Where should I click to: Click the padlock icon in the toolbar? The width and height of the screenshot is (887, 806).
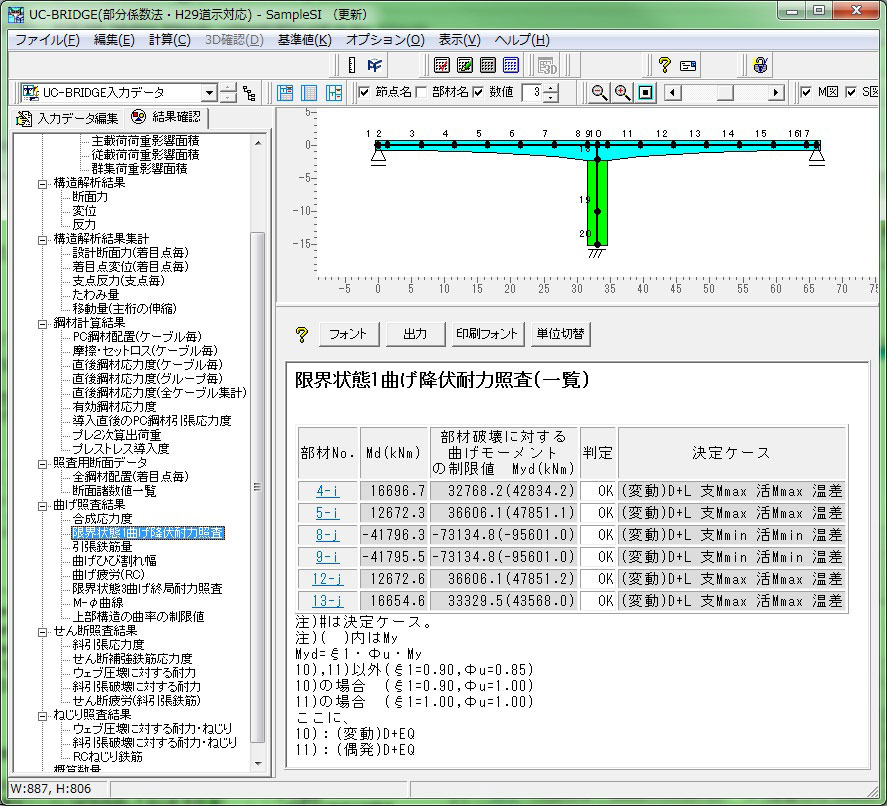click(761, 65)
